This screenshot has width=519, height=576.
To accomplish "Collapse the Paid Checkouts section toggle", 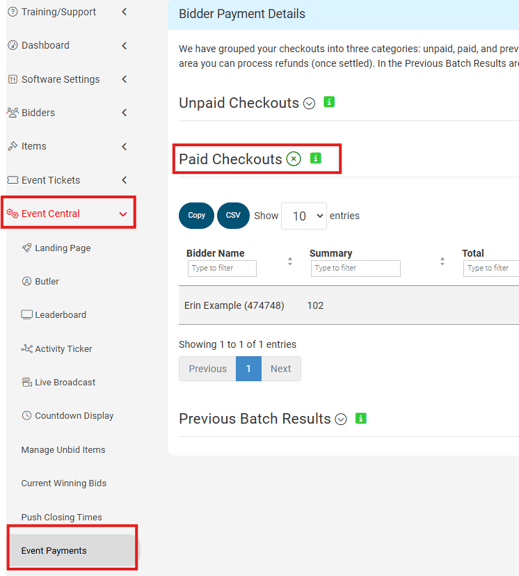I will [293, 159].
